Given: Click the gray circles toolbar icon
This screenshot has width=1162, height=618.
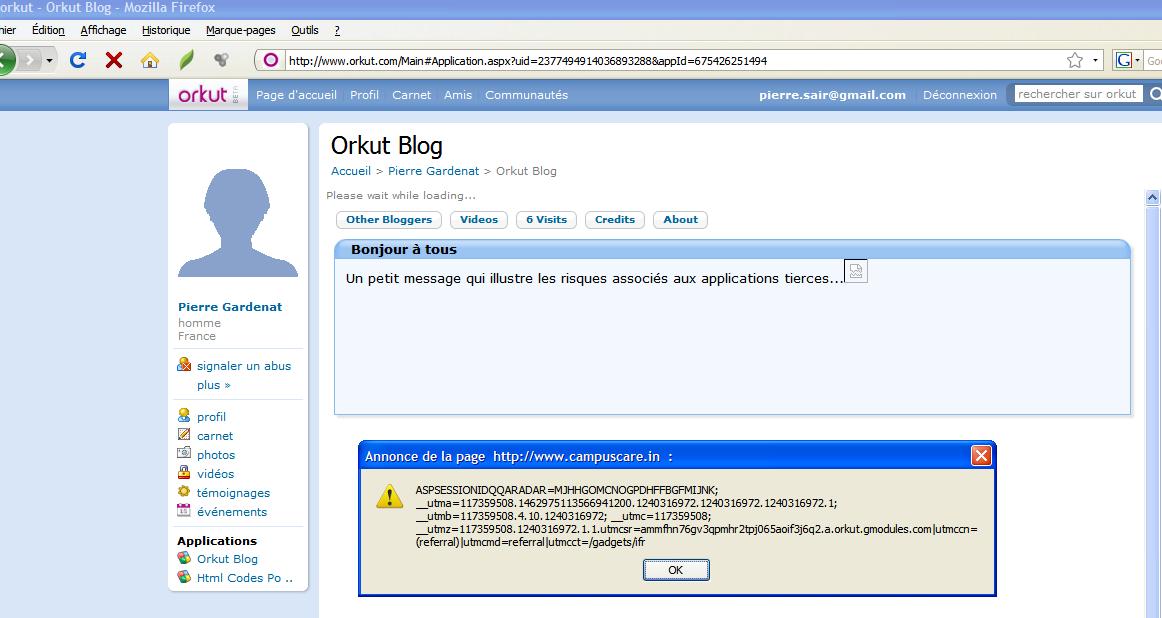Looking at the screenshot, I should pyautogui.click(x=221, y=60).
